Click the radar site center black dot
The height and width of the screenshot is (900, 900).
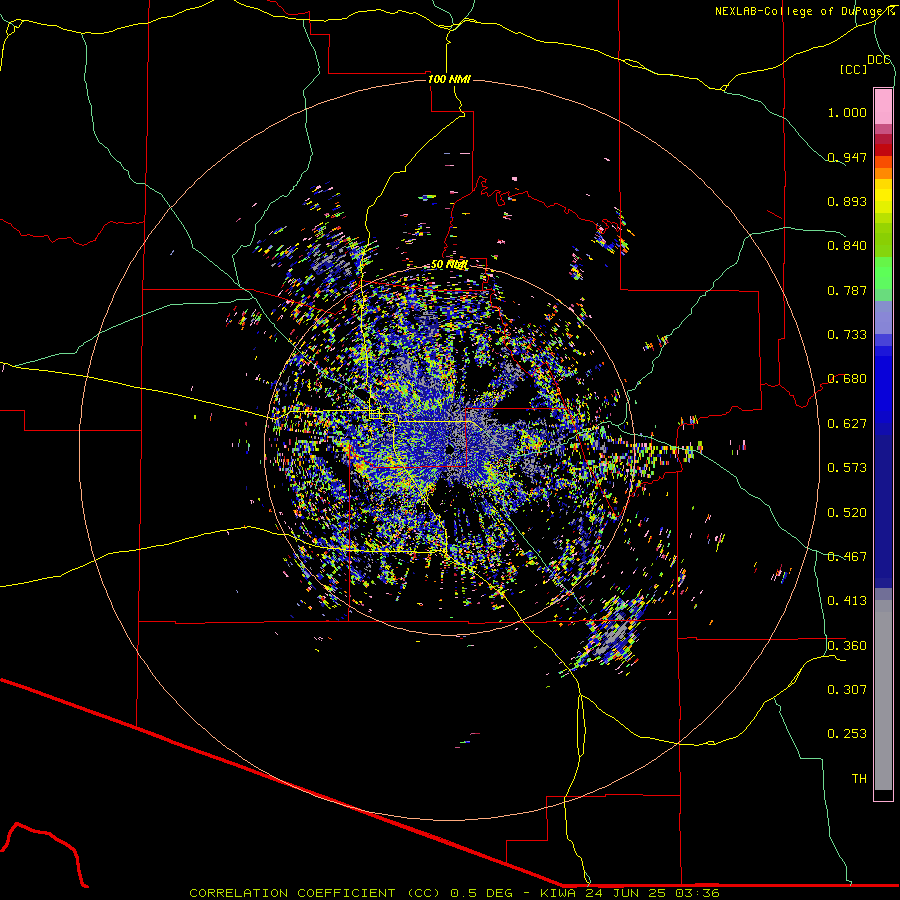tap(451, 449)
